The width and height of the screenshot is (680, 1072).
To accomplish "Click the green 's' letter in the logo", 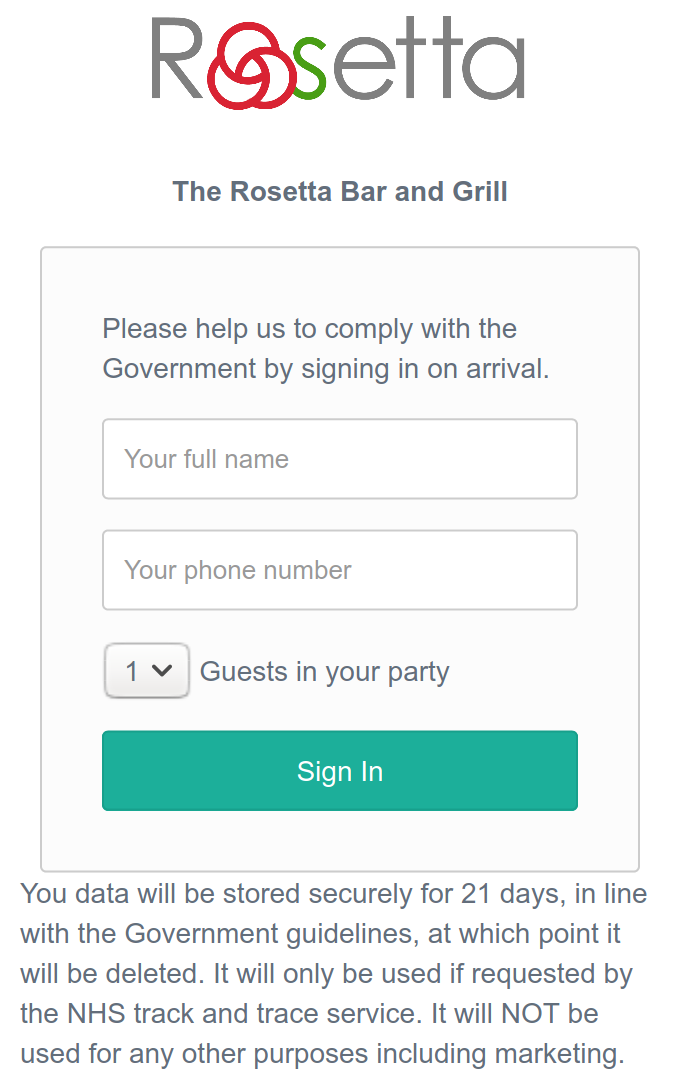I will [x=308, y=69].
